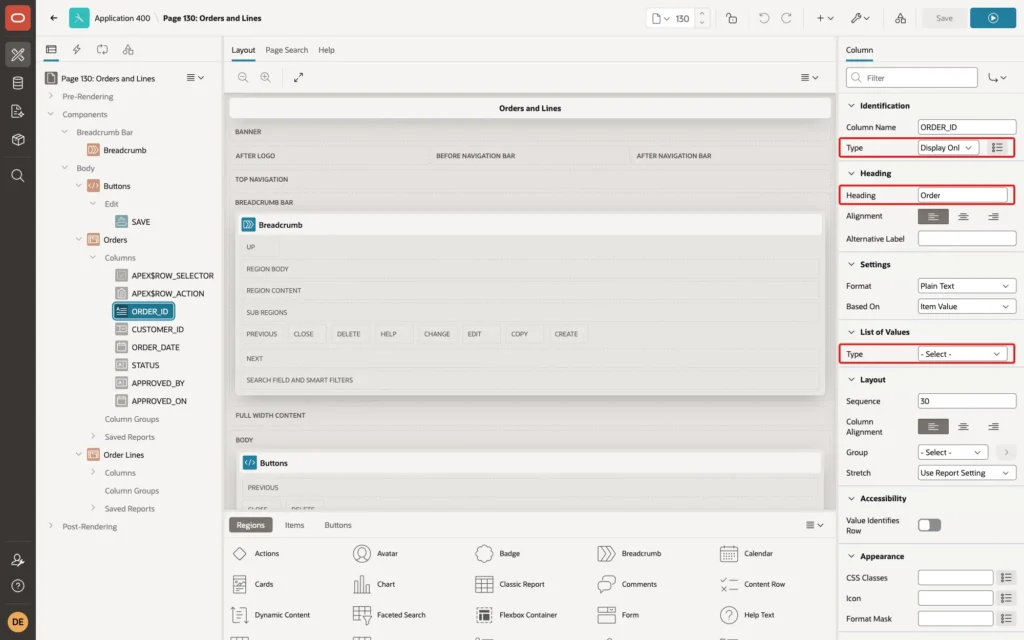Screen dimensions: 1024x640
Task: Open the Format Plain Text dropdown
Action: 967,286
